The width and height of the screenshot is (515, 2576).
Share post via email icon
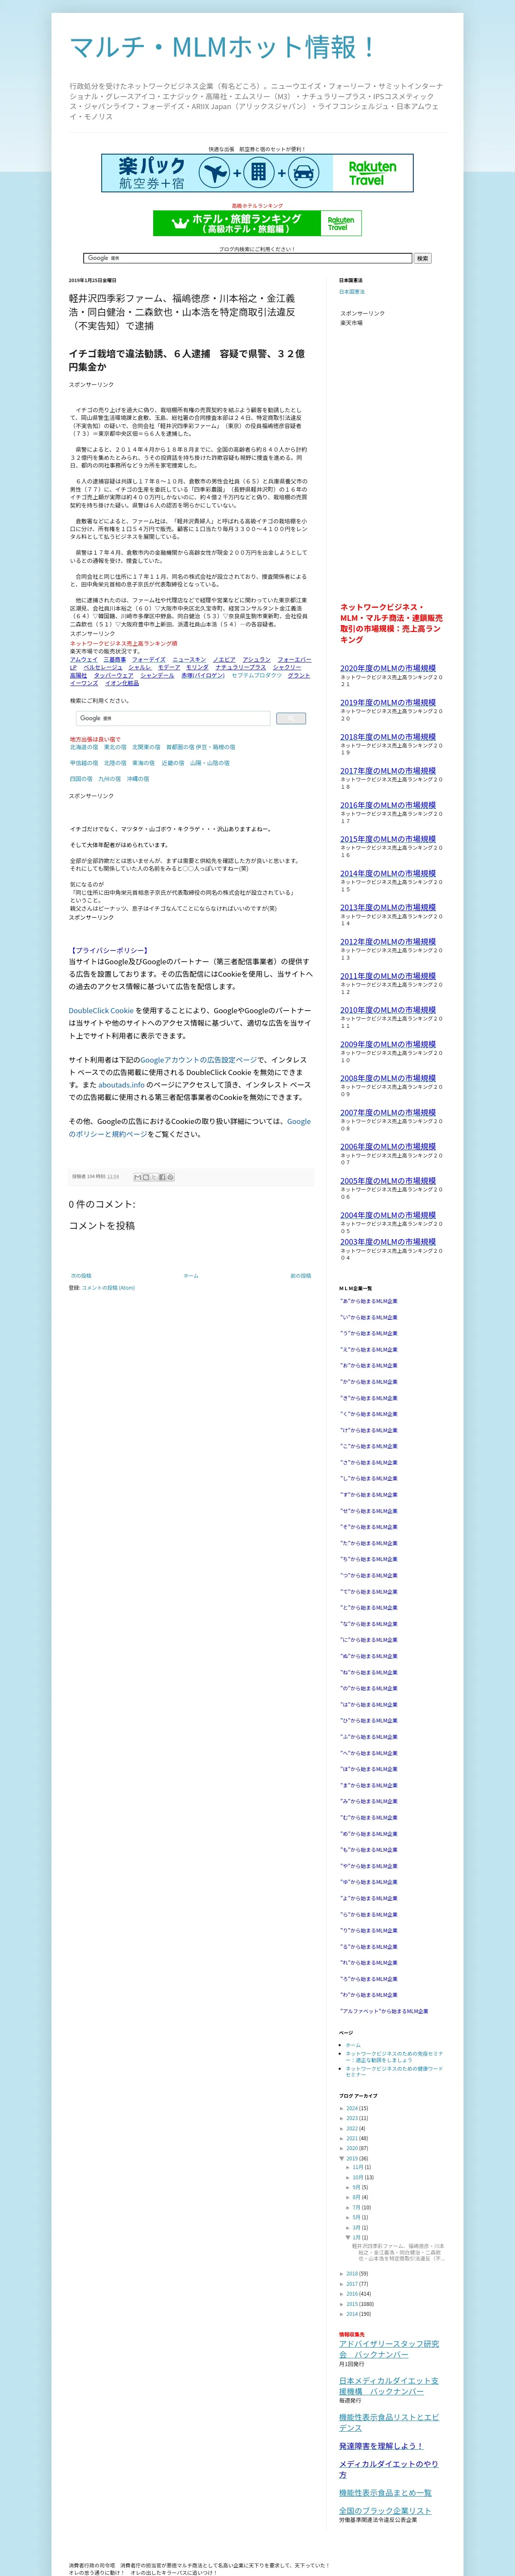(138, 1177)
